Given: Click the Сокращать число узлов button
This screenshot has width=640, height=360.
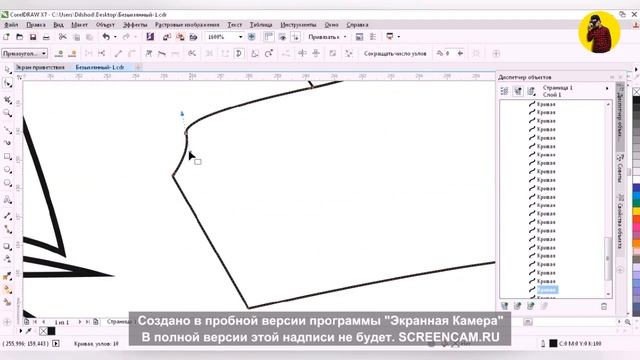Looking at the screenshot, I should tap(395, 53).
